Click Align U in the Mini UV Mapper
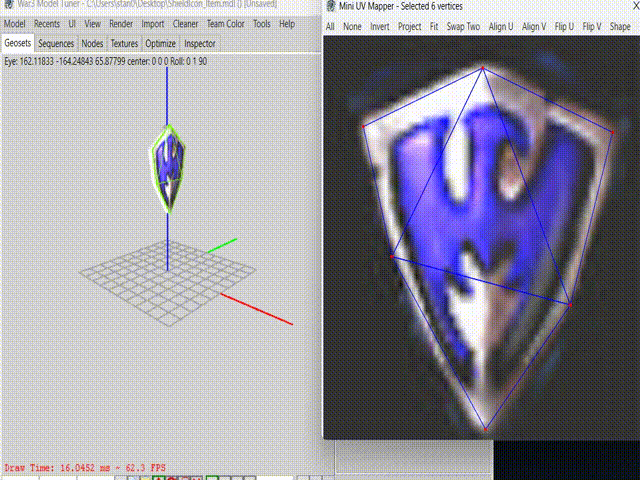 coord(501,27)
